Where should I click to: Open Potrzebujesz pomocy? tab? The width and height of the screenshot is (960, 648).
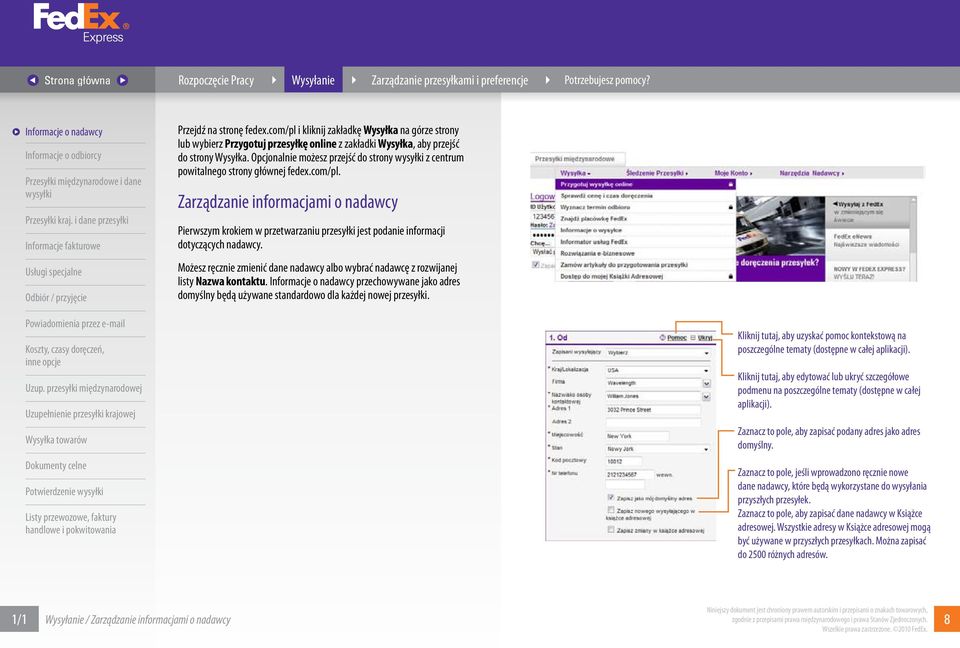coord(607,80)
